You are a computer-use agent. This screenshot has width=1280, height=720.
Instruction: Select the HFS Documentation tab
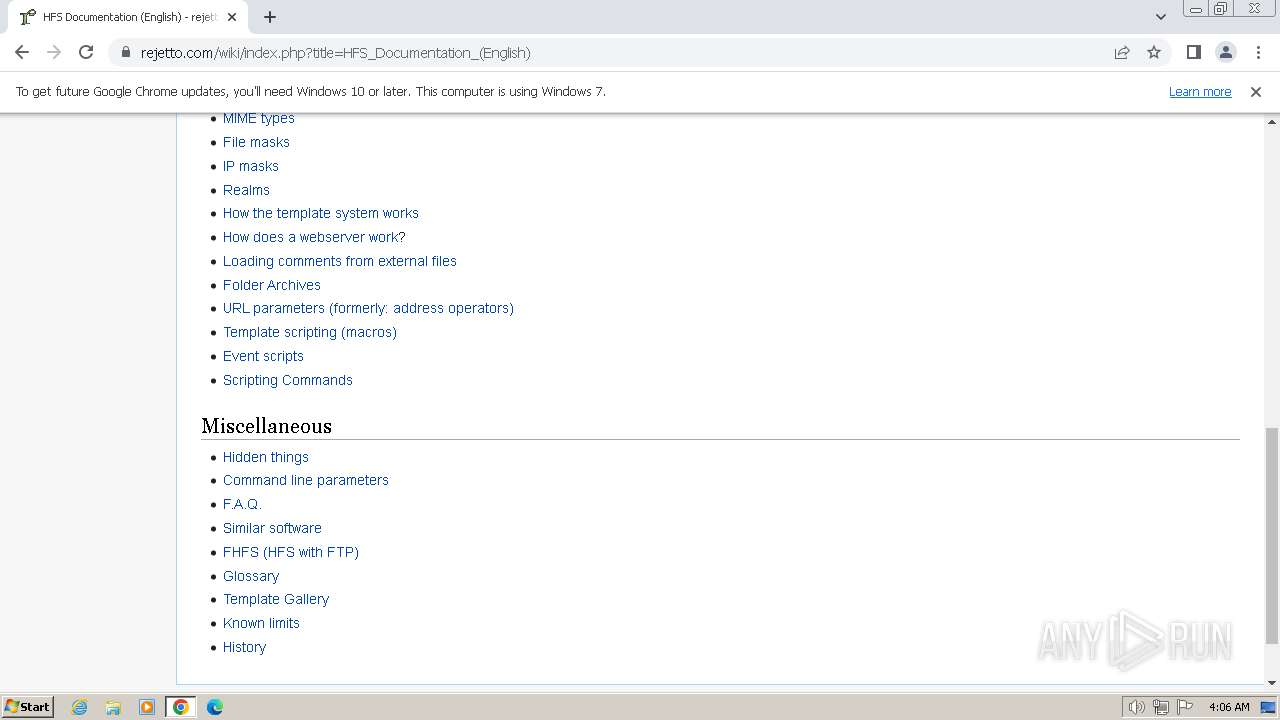point(128,17)
